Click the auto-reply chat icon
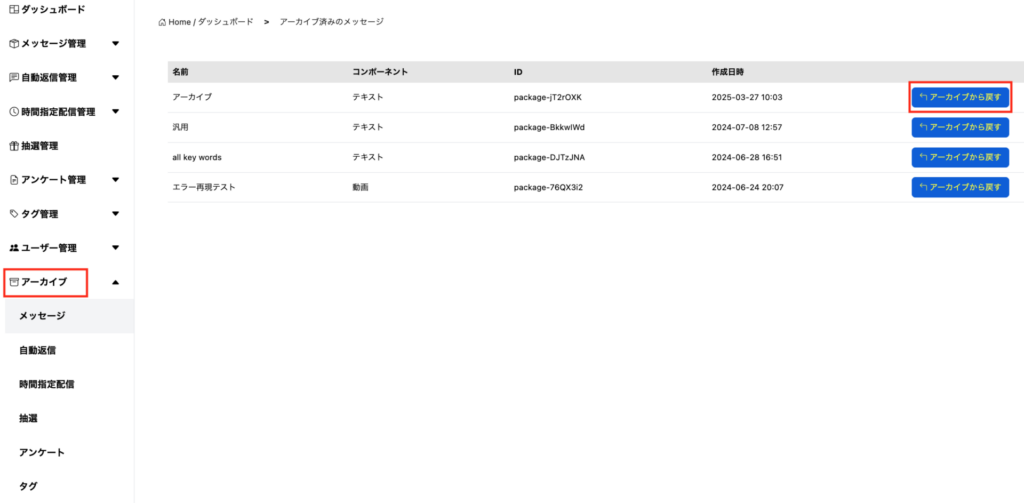Image resolution: width=1024 pixels, height=503 pixels. pyautogui.click(x=13, y=77)
